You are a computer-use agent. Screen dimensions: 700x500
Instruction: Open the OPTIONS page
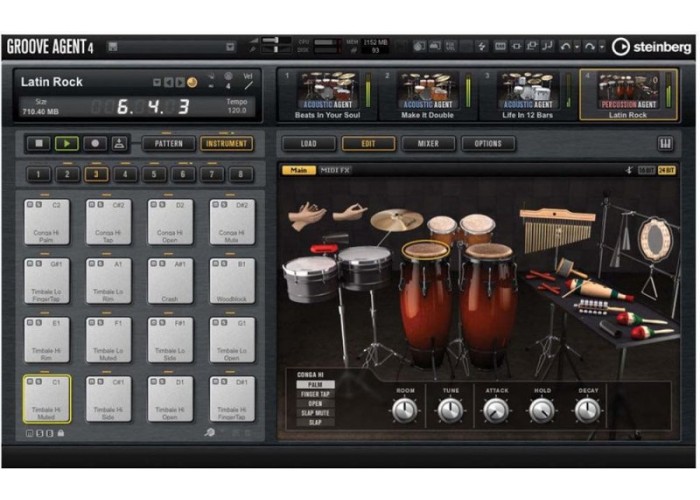coord(488,143)
